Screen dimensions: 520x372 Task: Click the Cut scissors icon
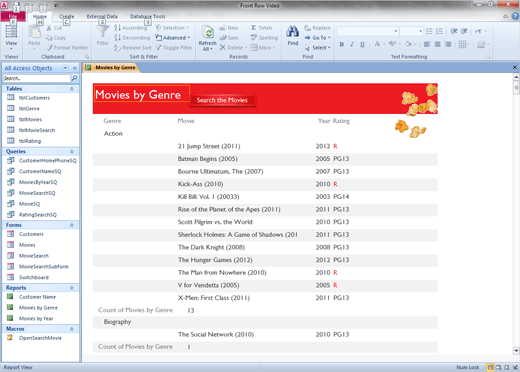49,28
